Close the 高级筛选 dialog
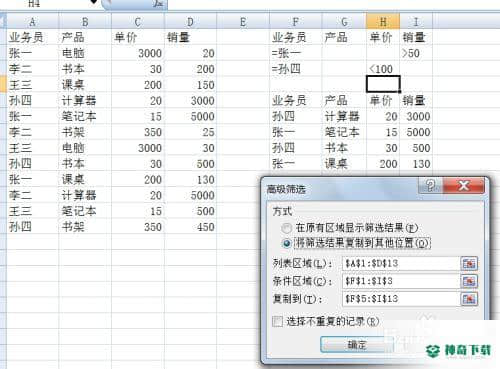The image size is (500, 369). [464, 185]
